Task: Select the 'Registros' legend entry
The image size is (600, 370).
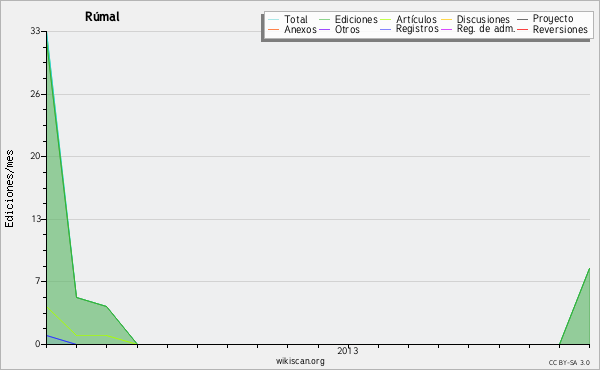Action: pyautogui.click(x=417, y=29)
